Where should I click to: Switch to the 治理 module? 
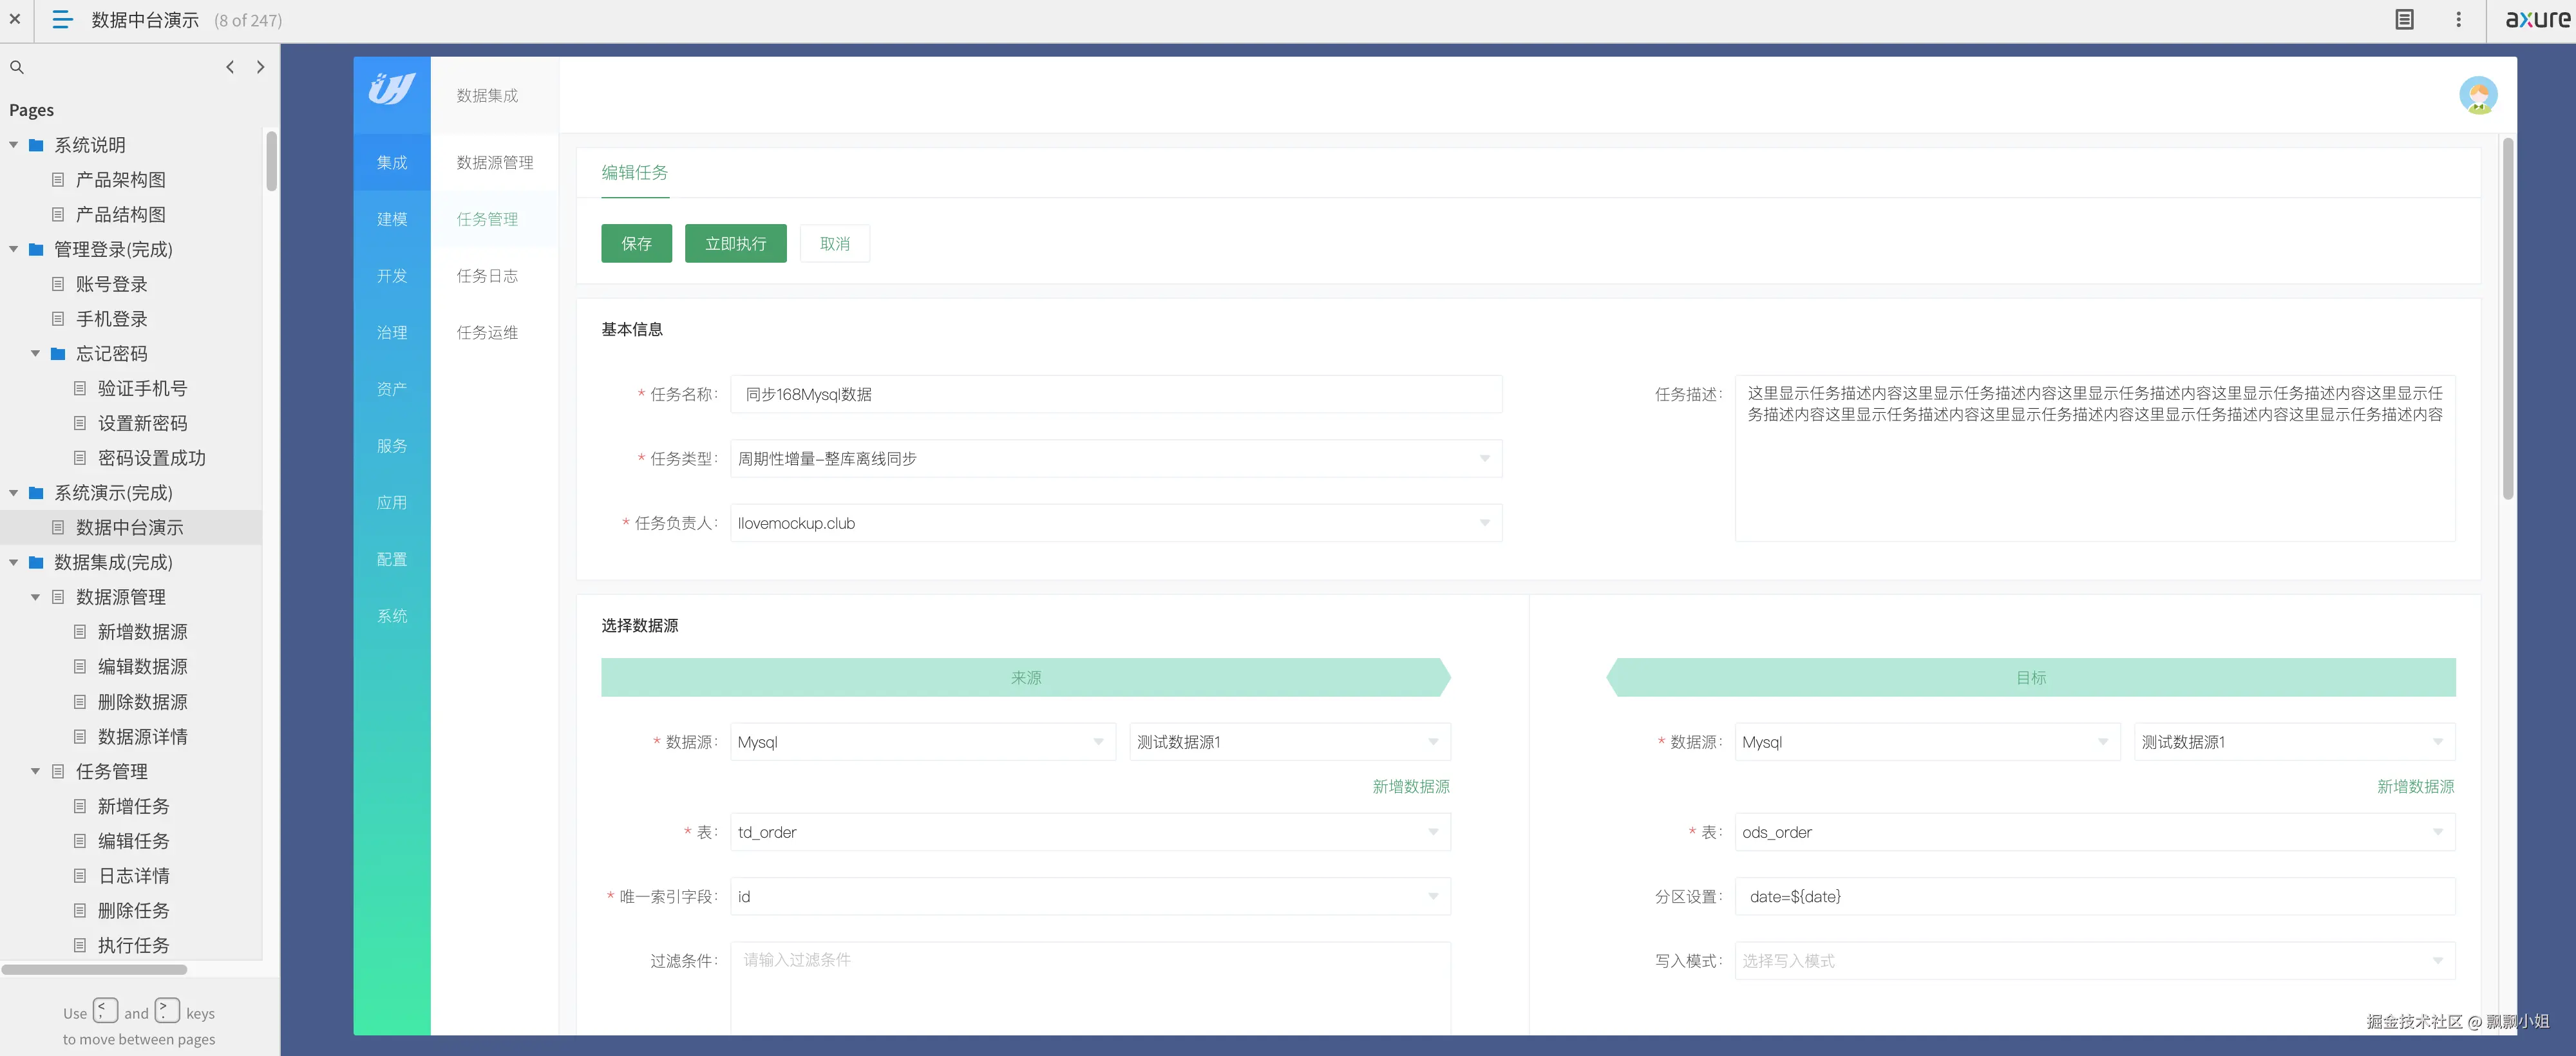click(391, 332)
